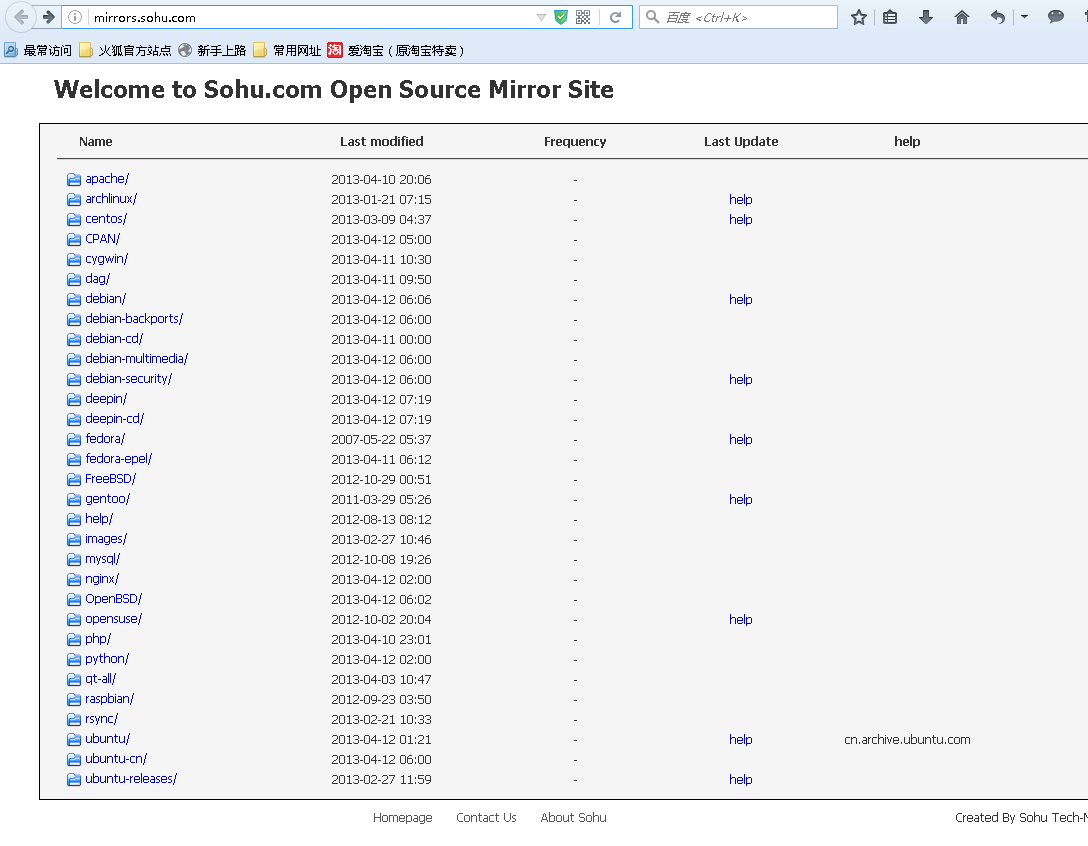Viewport: 1088px width, 846px height.
Task: Click folder icon beside ubuntu-releases/
Action: click(74, 779)
